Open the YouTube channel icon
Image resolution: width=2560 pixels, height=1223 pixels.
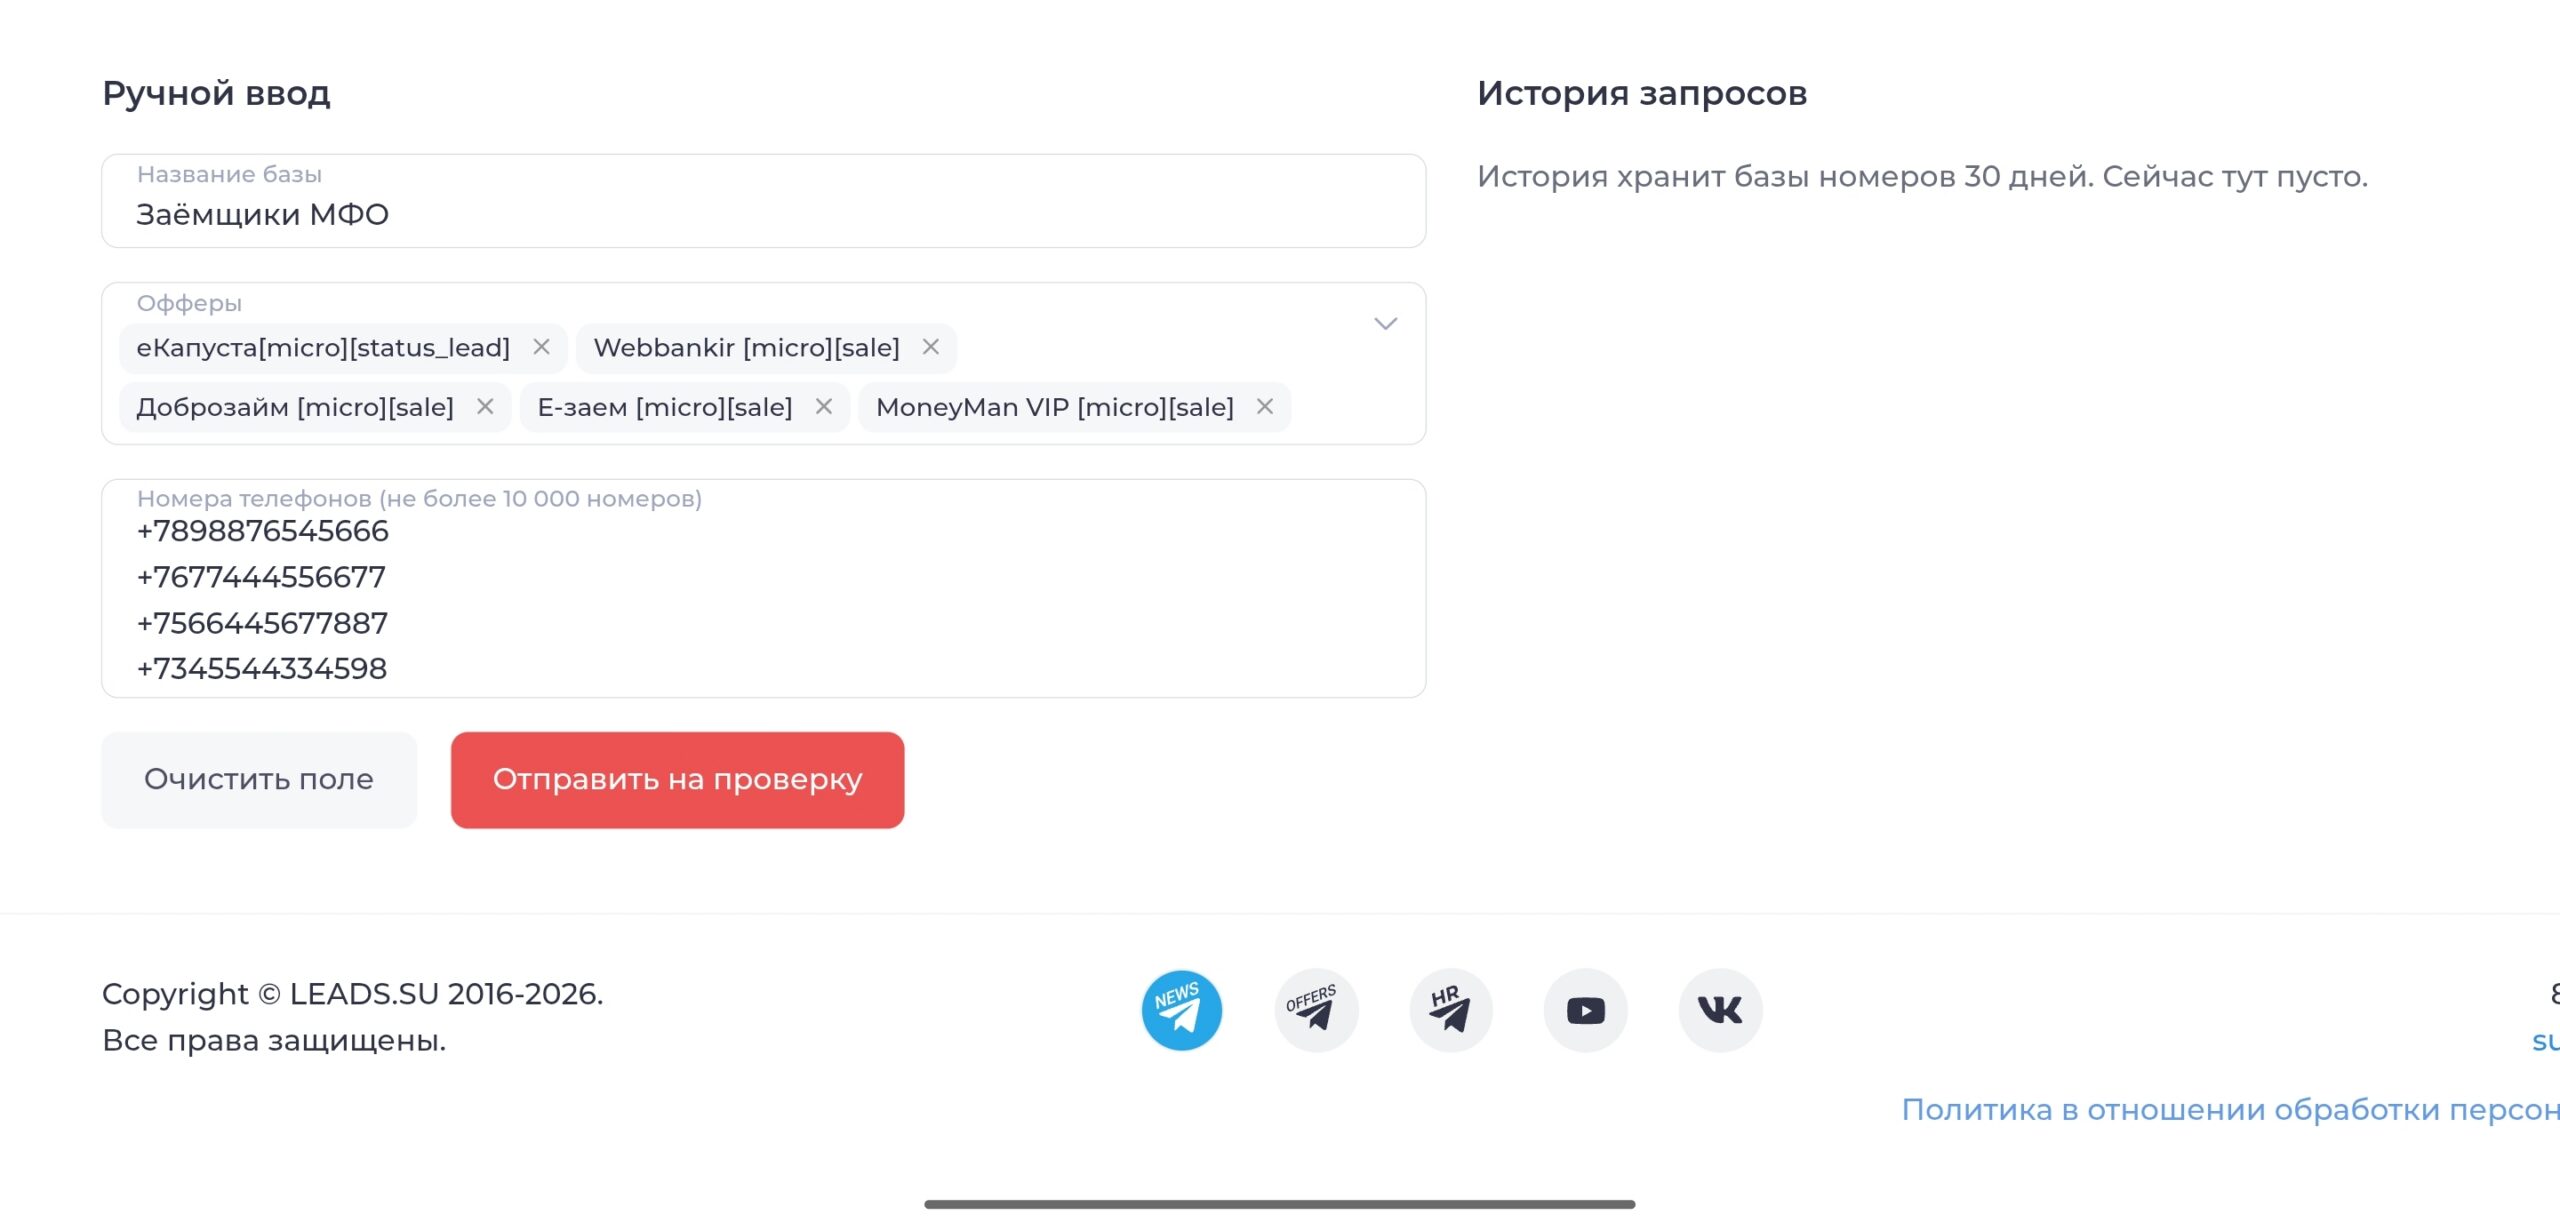click(x=1585, y=1010)
